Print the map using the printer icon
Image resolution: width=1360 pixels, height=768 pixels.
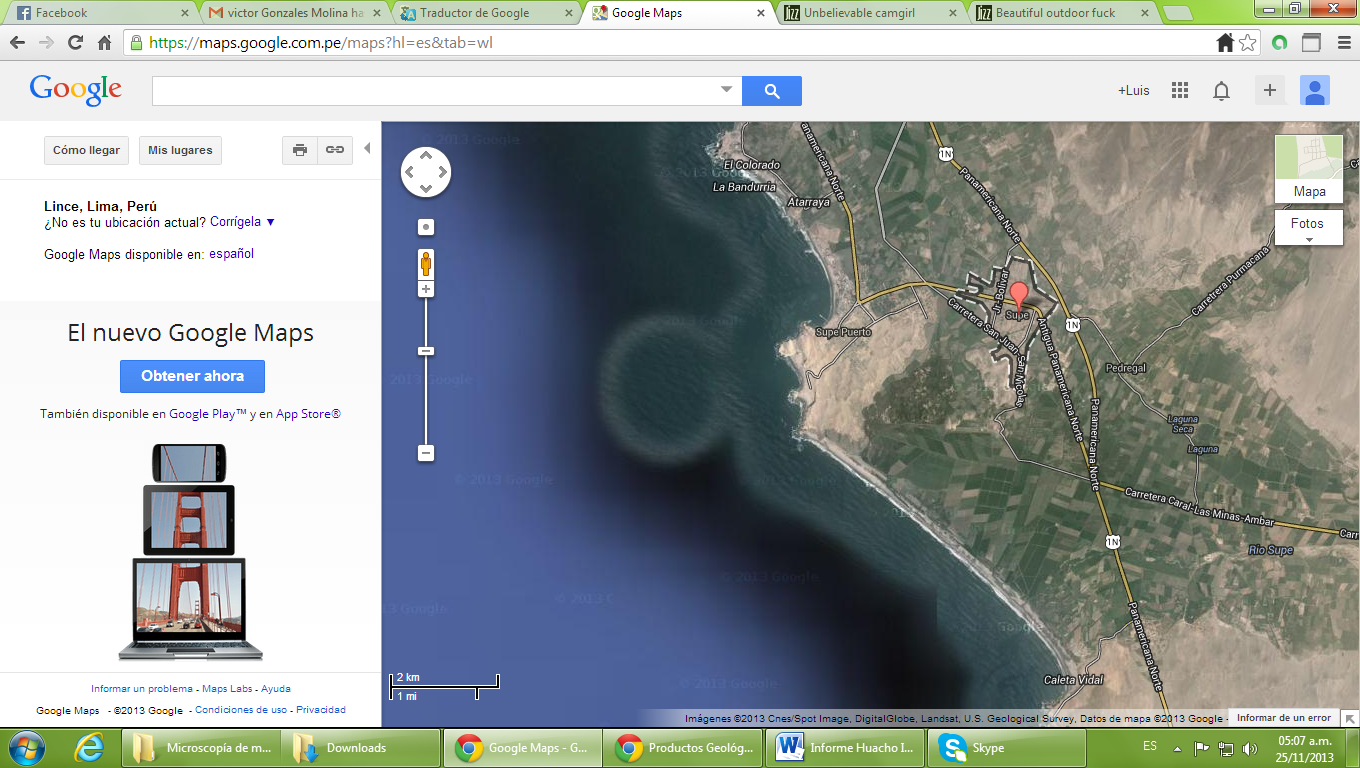(x=300, y=150)
